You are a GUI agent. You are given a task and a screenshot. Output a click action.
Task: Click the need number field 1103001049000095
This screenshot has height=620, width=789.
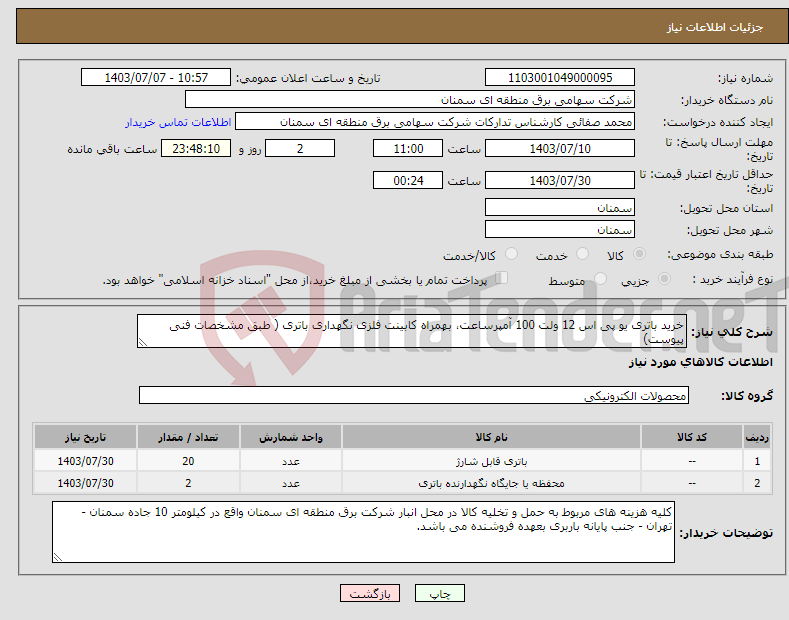[560, 78]
